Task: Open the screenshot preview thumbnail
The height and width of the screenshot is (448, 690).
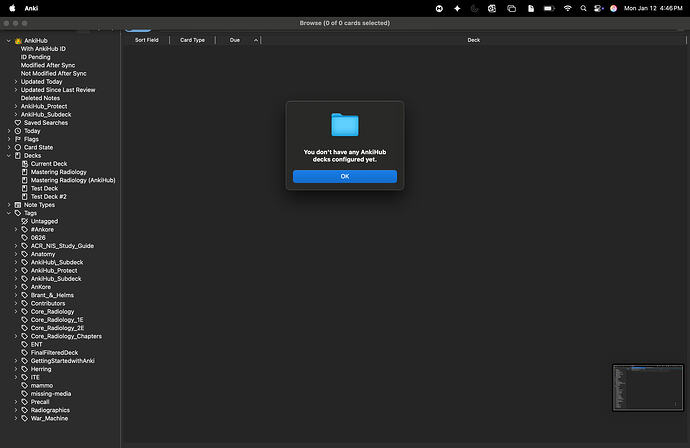Action: (x=648, y=388)
